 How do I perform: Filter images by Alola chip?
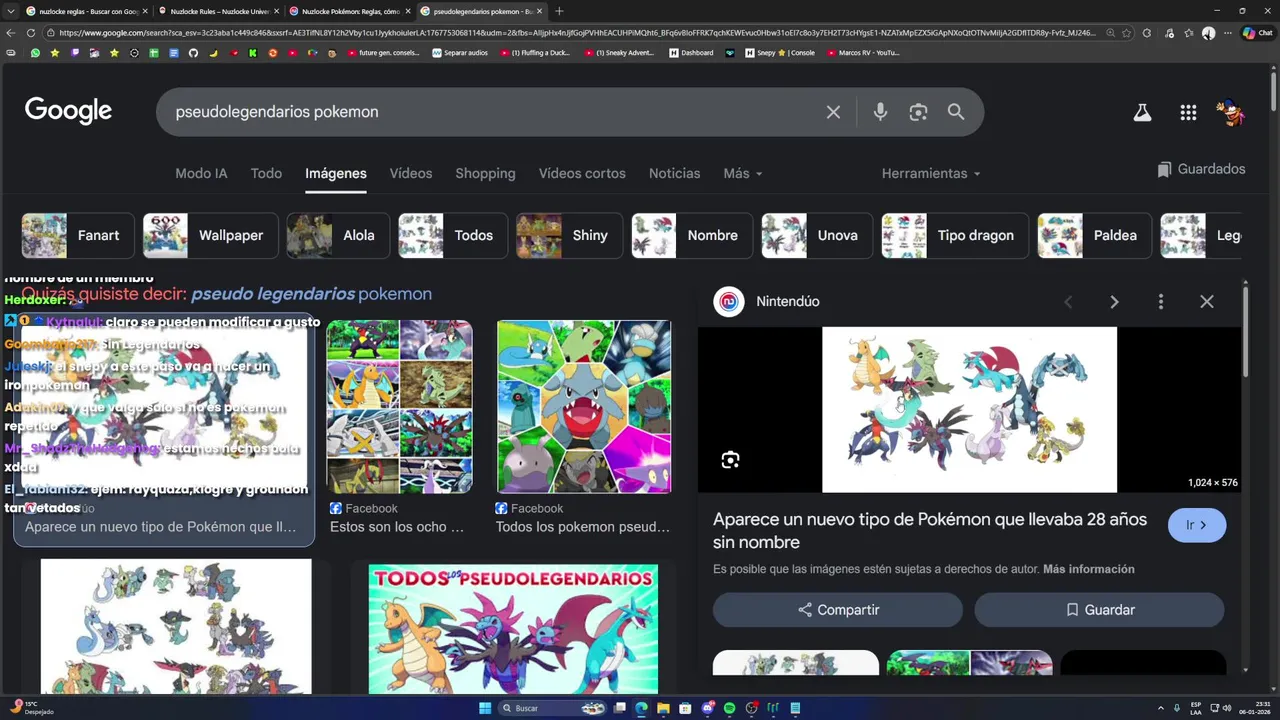[338, 235]
